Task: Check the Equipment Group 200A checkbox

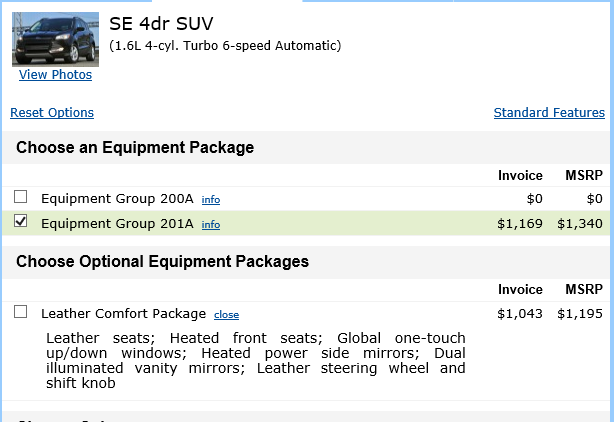Action: (21, 197)
